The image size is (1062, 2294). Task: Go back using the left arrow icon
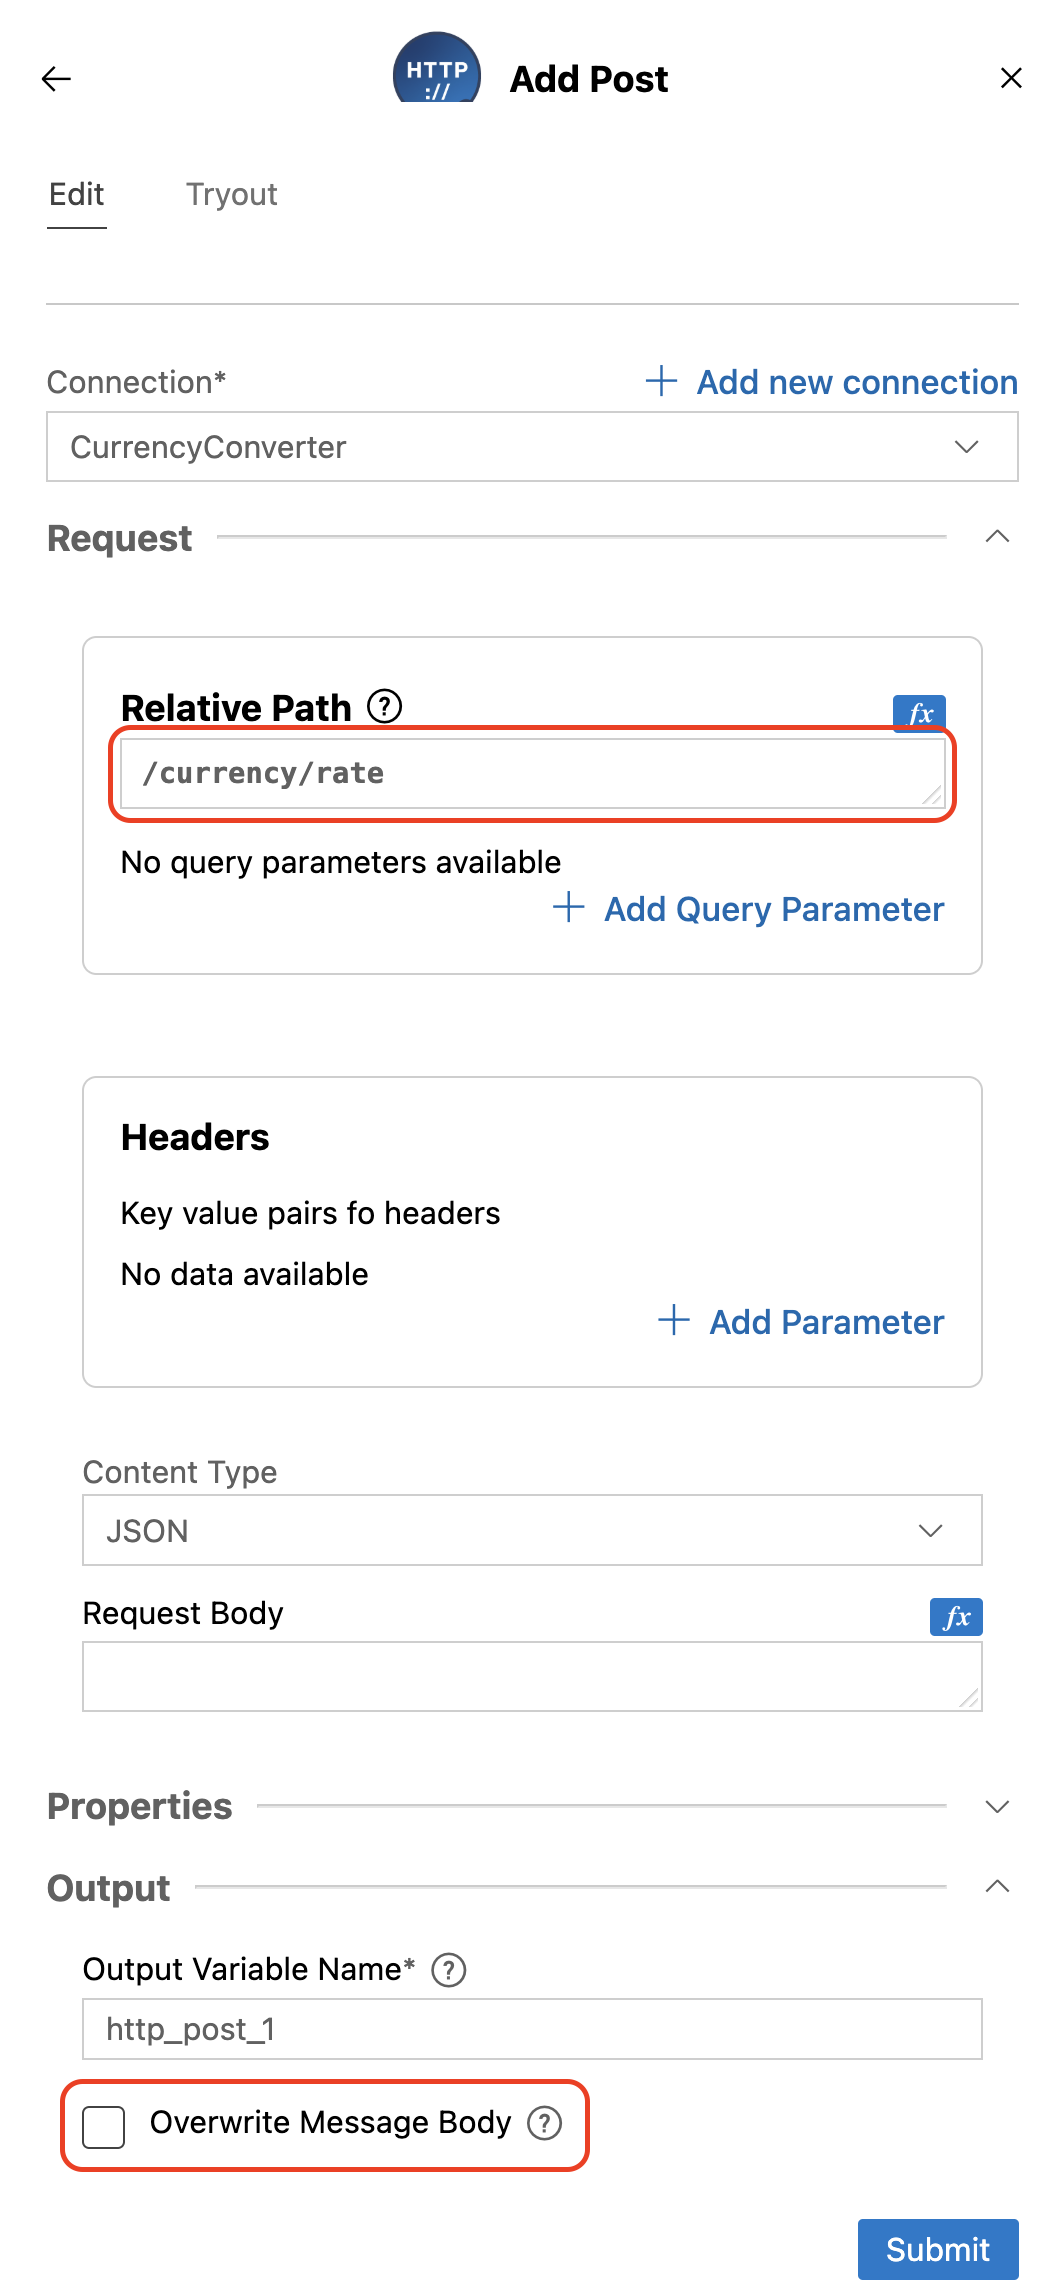point(56,78)
